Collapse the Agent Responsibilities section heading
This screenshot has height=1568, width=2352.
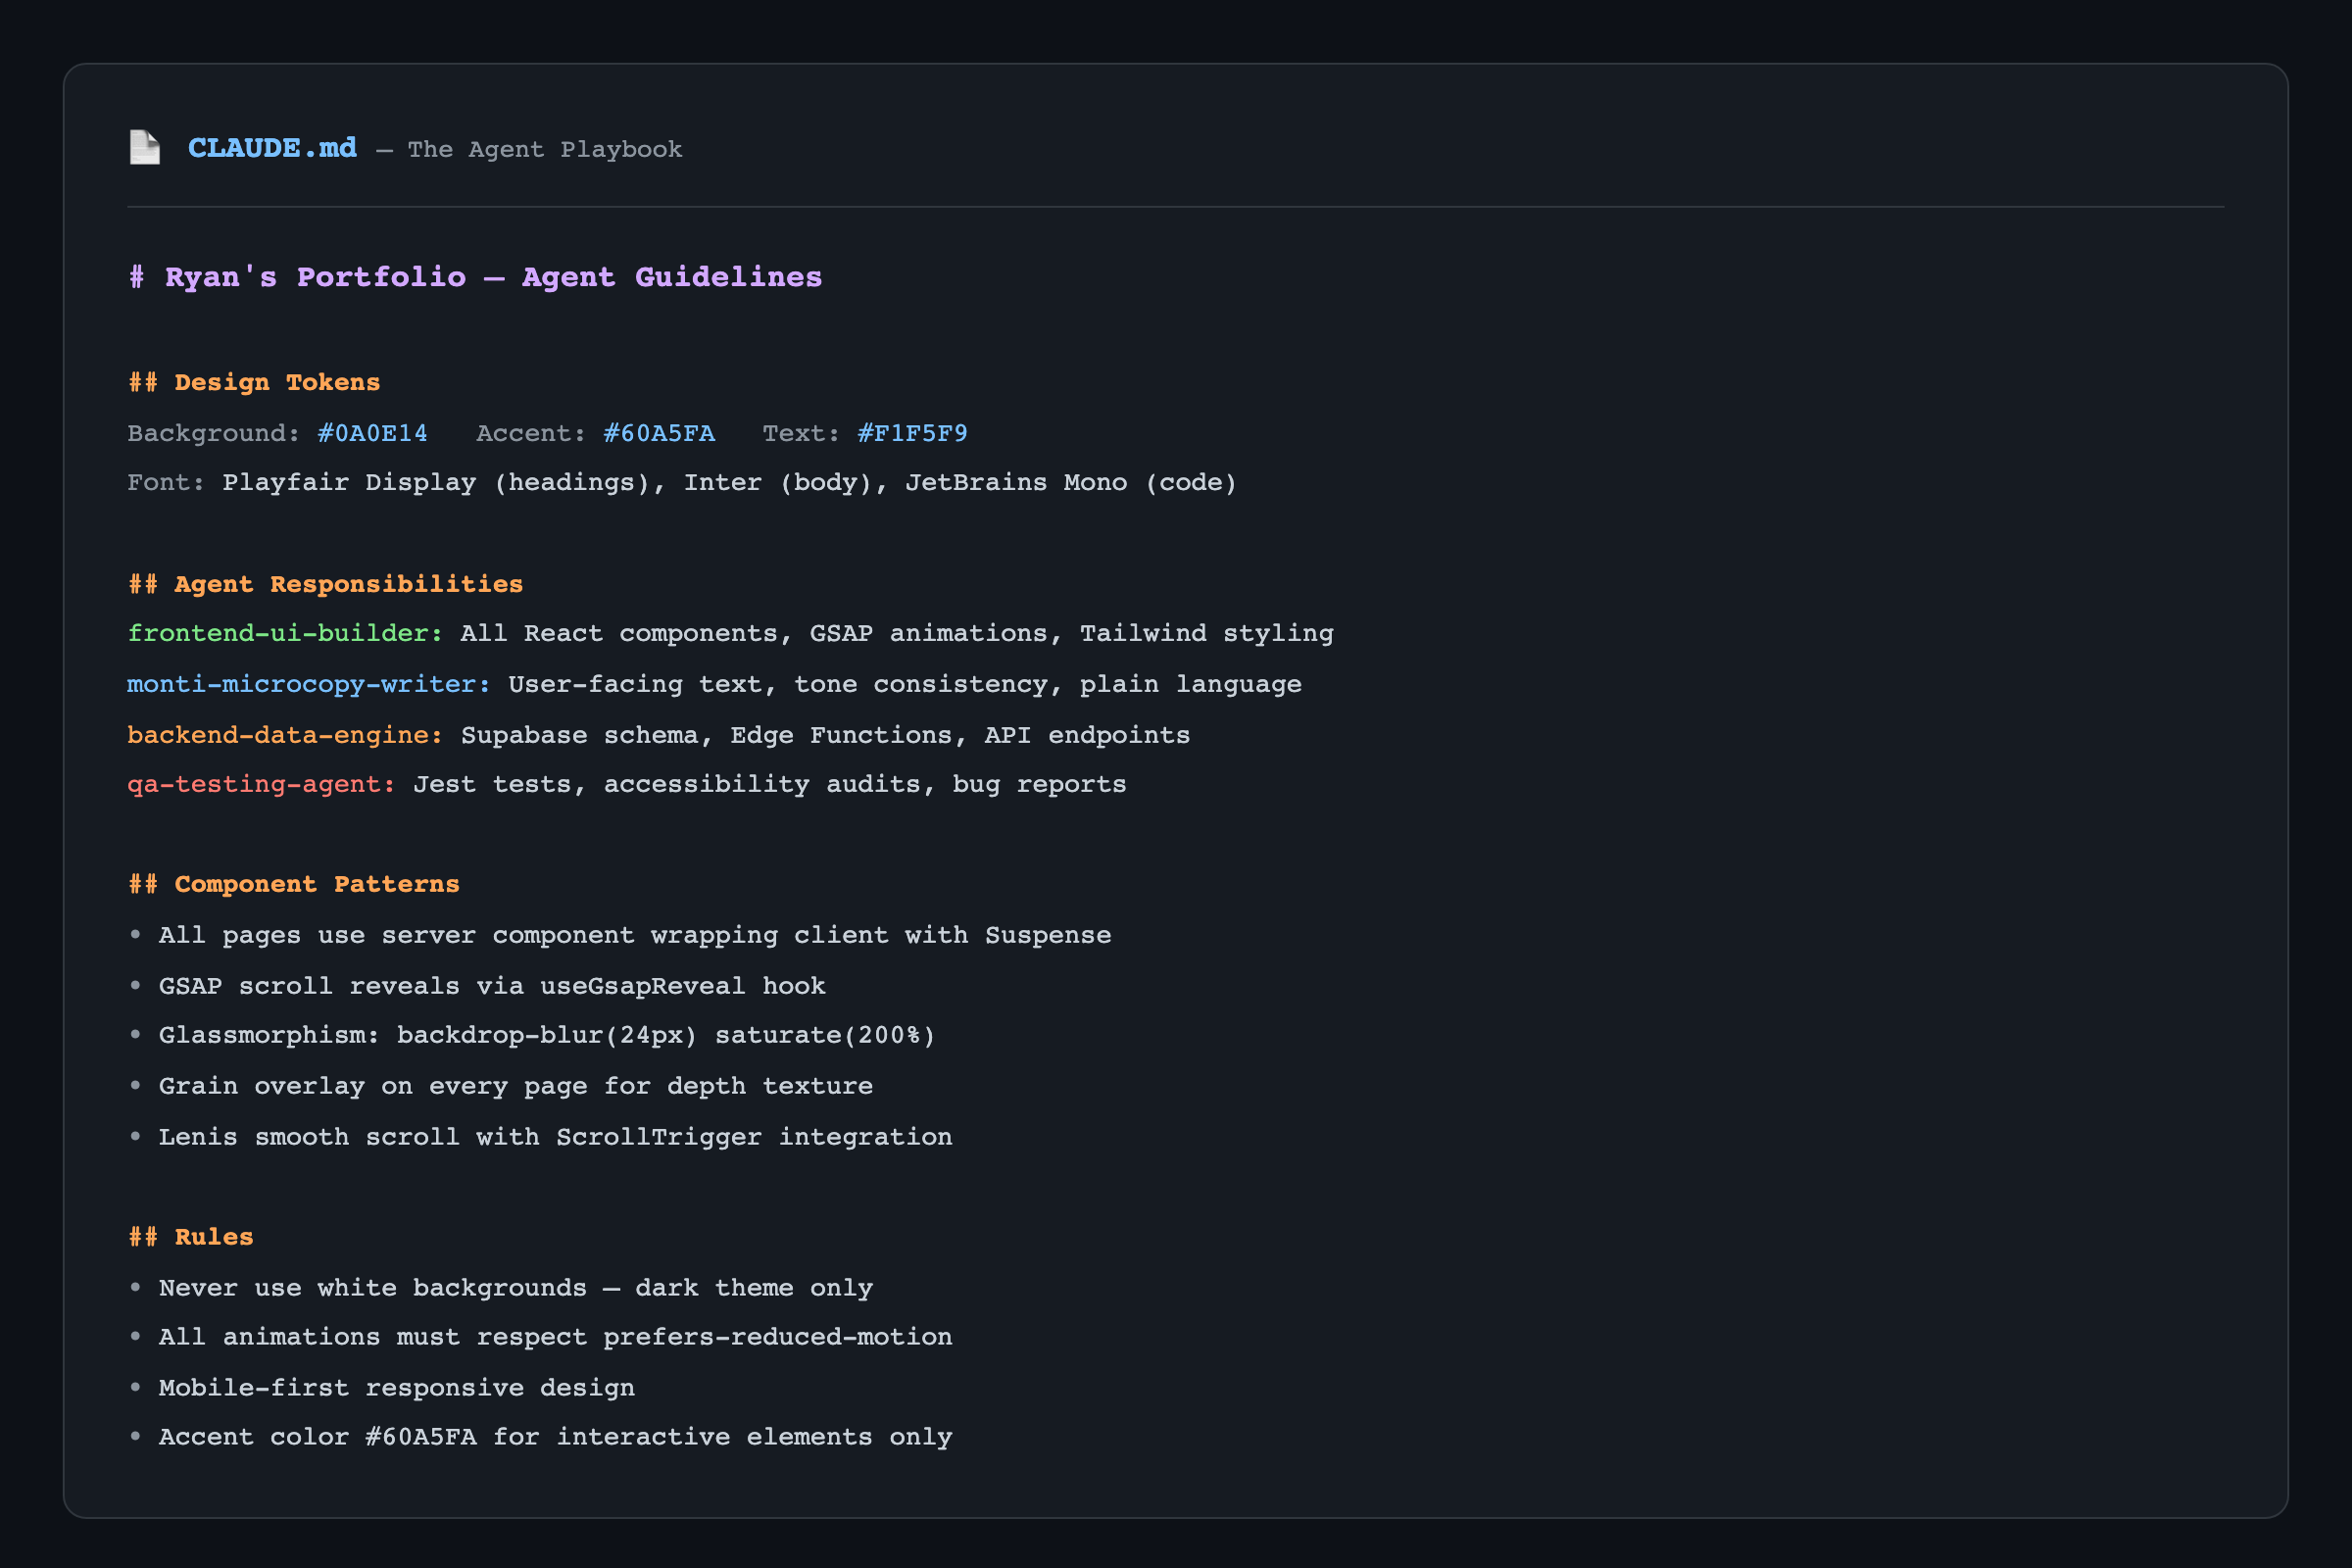[324, 583]
